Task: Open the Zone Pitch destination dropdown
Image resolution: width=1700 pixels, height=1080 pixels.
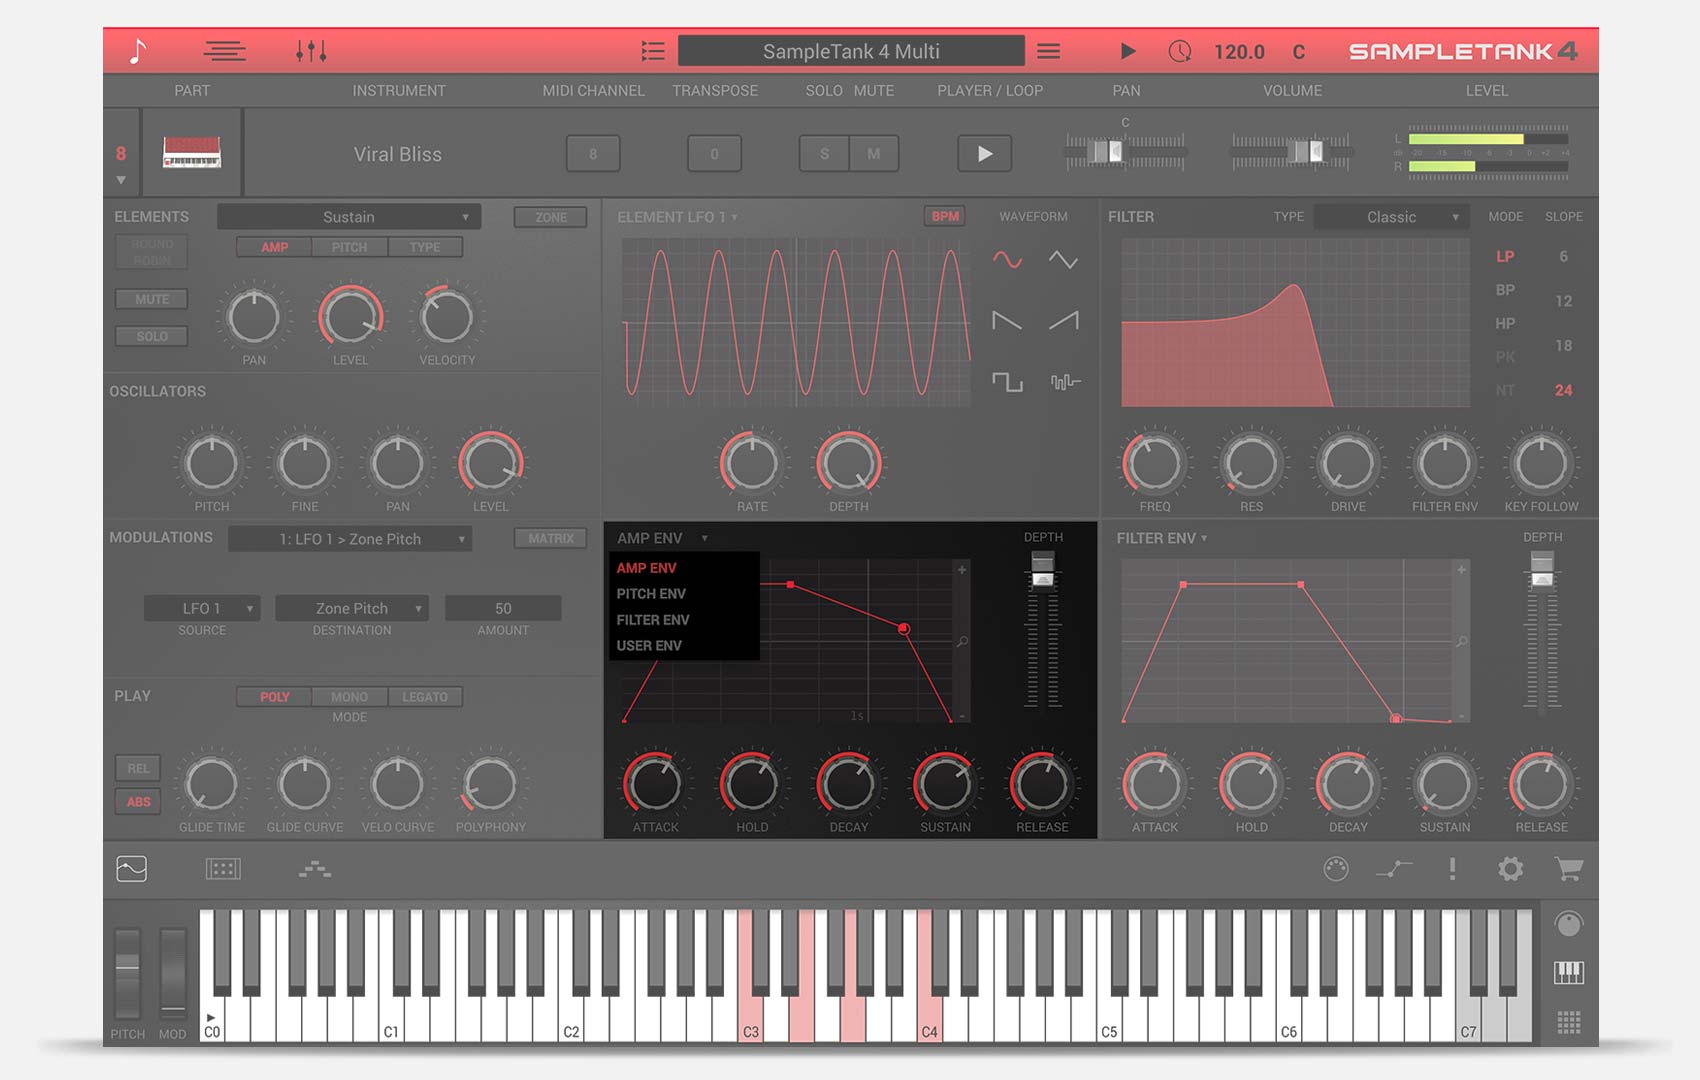Action: pyautogui.click(x=352, y=608)
